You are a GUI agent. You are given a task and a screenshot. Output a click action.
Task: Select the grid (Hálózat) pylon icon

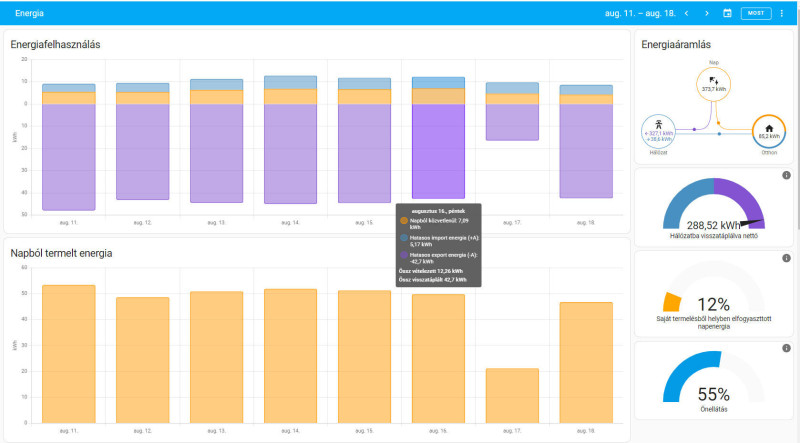(658, 124)
